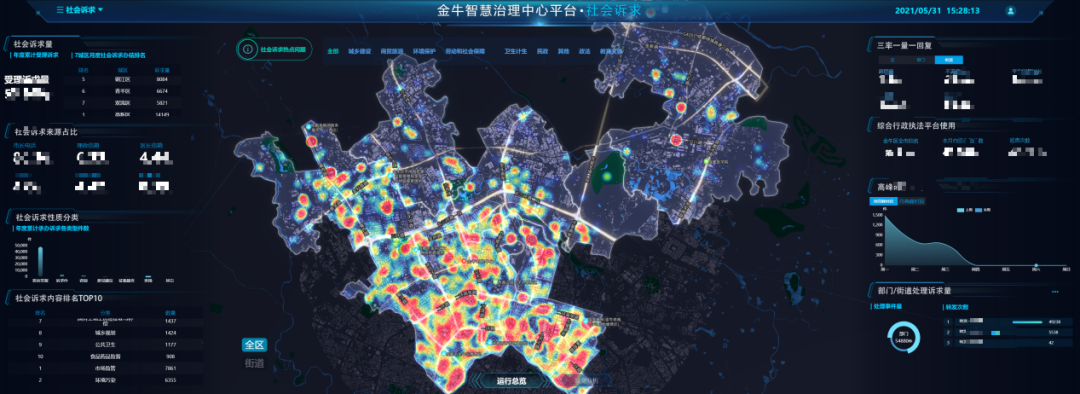
Task: Open the 运行总览 bottom tab
Action: tap(512, 381)
